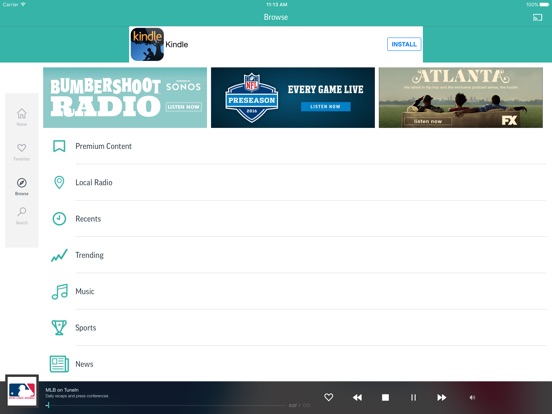Favorite the current station with heart
Viewport: 552px width, 414px height.
coord(328,397)
